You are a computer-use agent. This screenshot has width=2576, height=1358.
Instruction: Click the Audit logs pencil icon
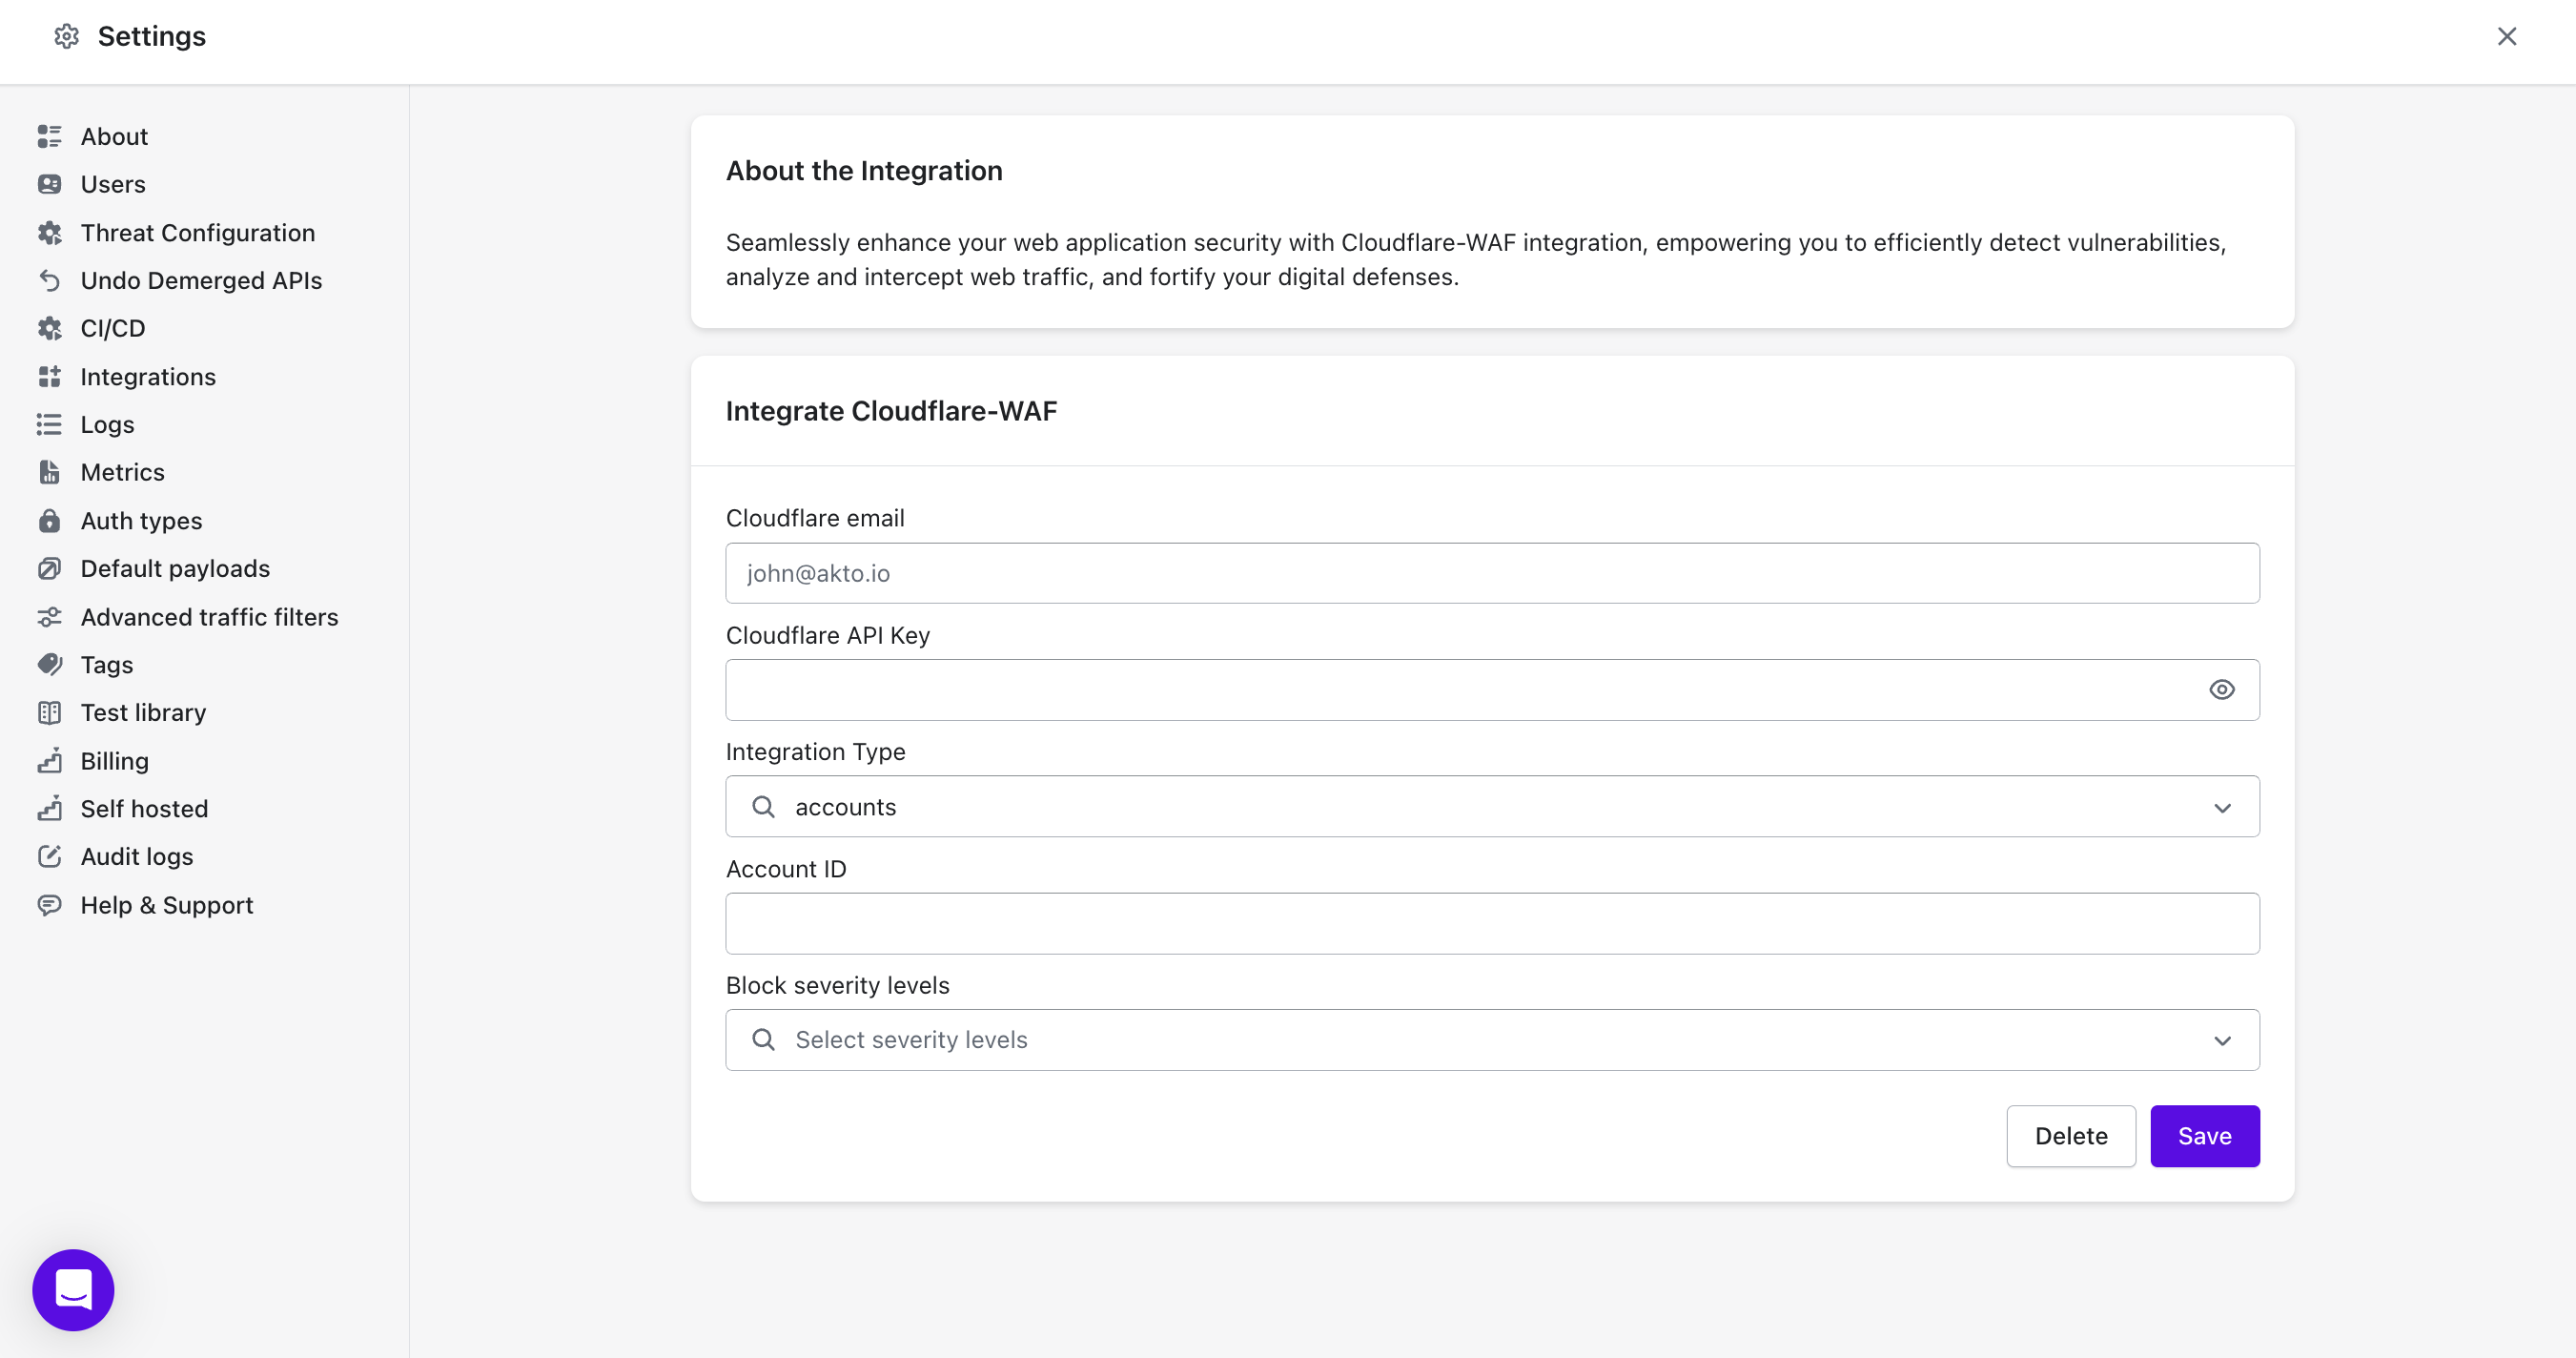pyautogui.click(x=50, y=857)
